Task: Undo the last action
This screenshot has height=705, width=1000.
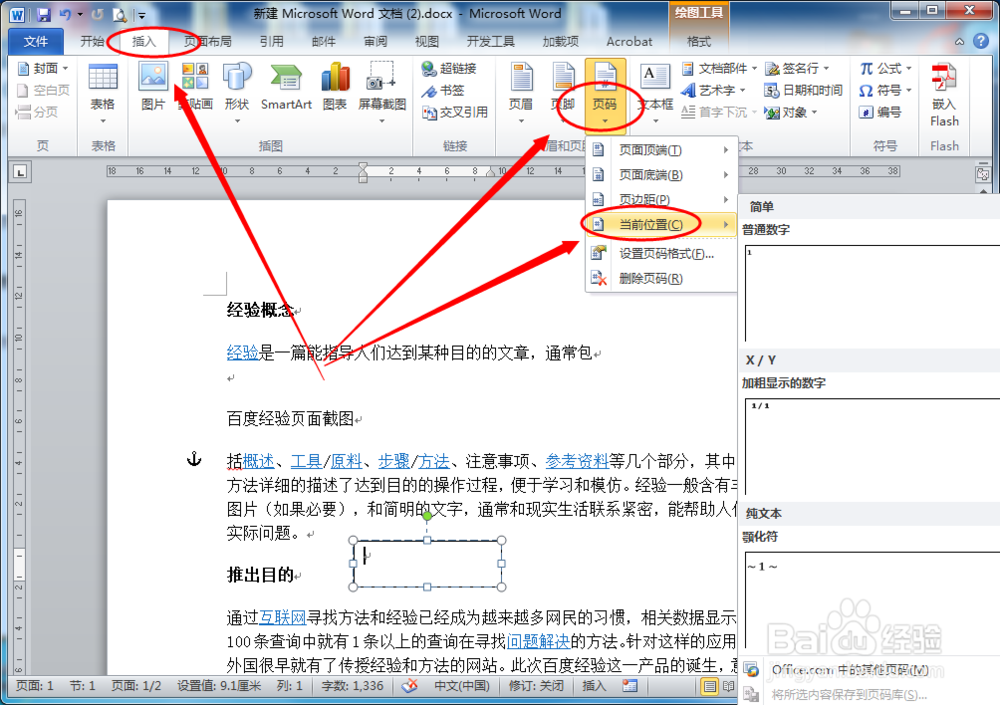Action: click(64, 14)
